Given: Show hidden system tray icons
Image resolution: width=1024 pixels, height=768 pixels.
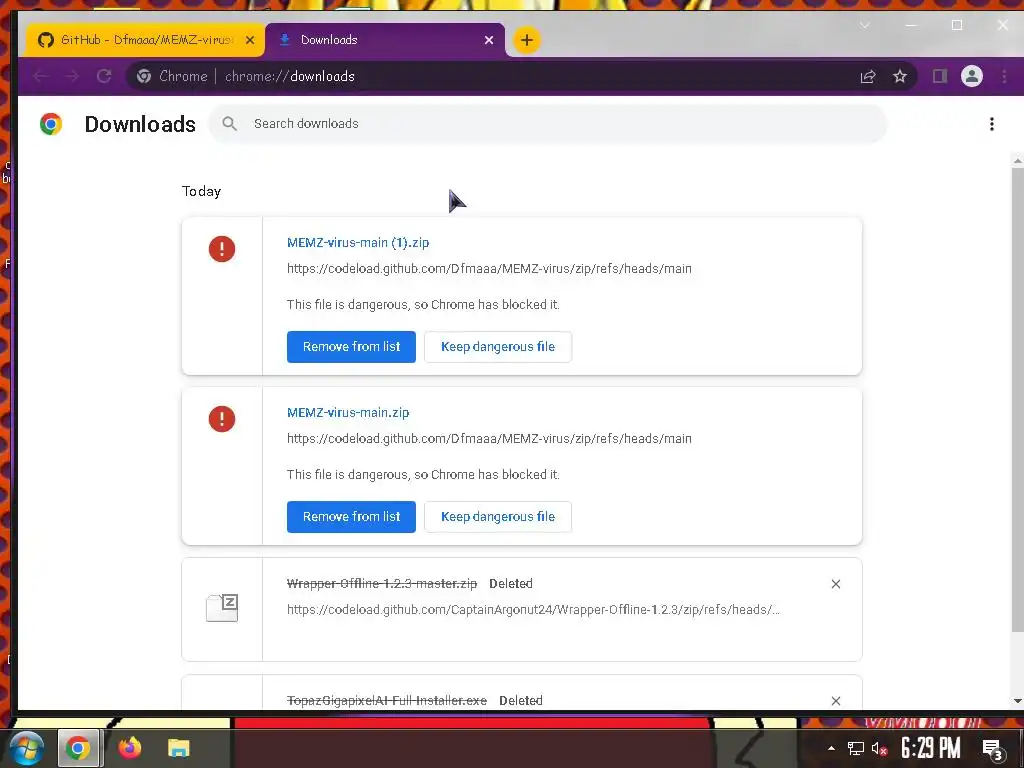Looking at the screenshot, I should 831,748.
